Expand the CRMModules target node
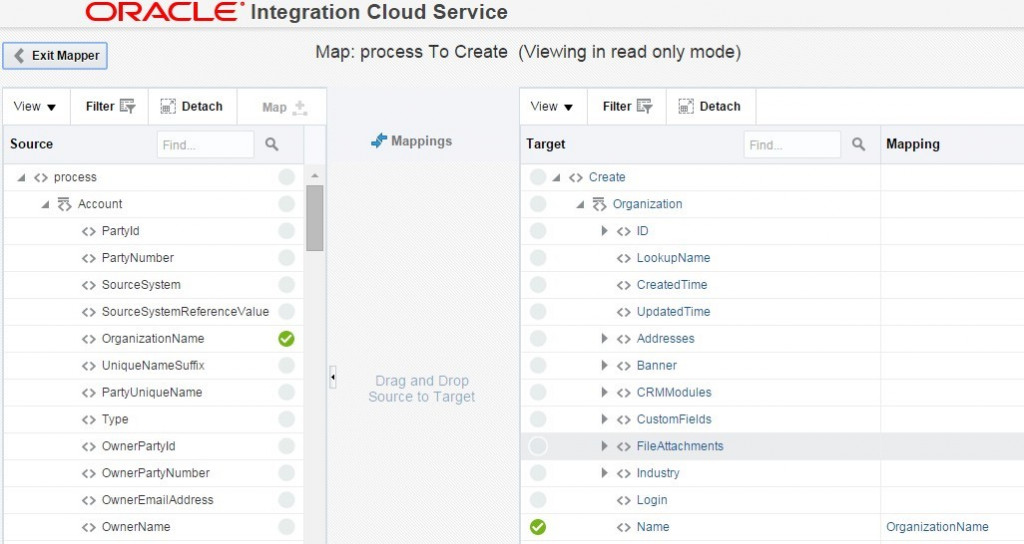Screen dimensions: 1024x544 pos(604,392)
